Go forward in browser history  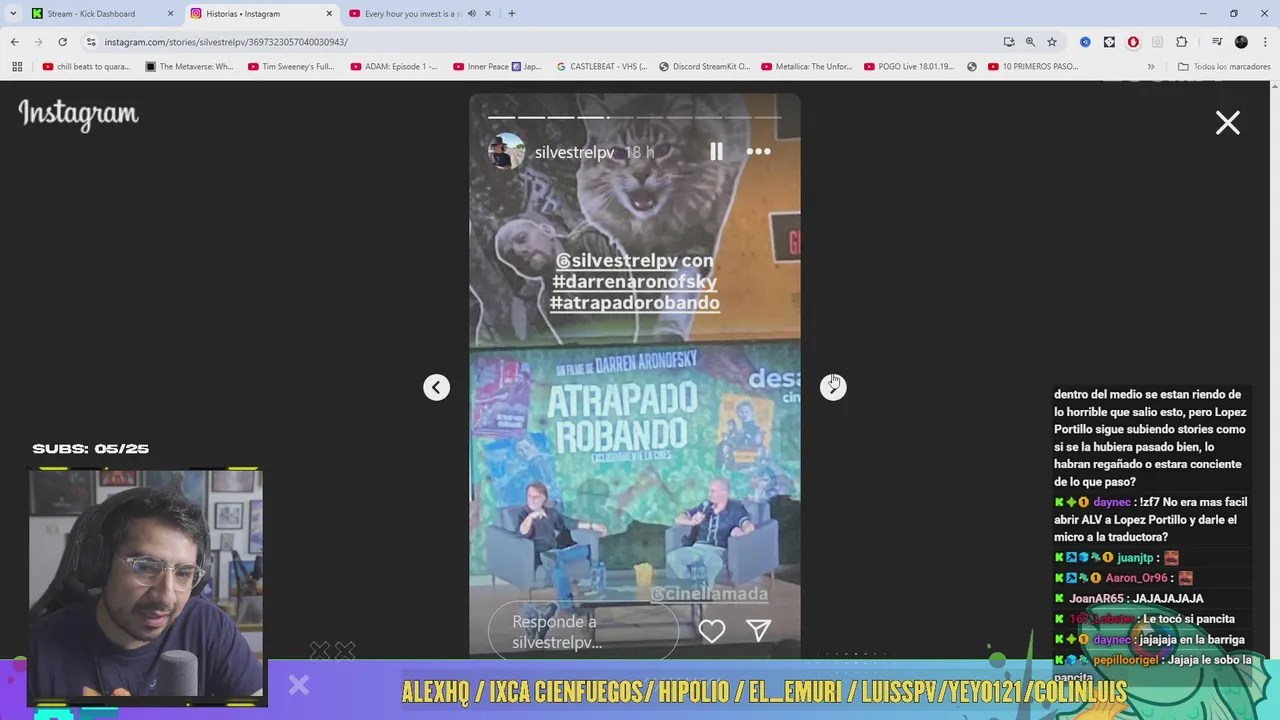tap(39, 42)
